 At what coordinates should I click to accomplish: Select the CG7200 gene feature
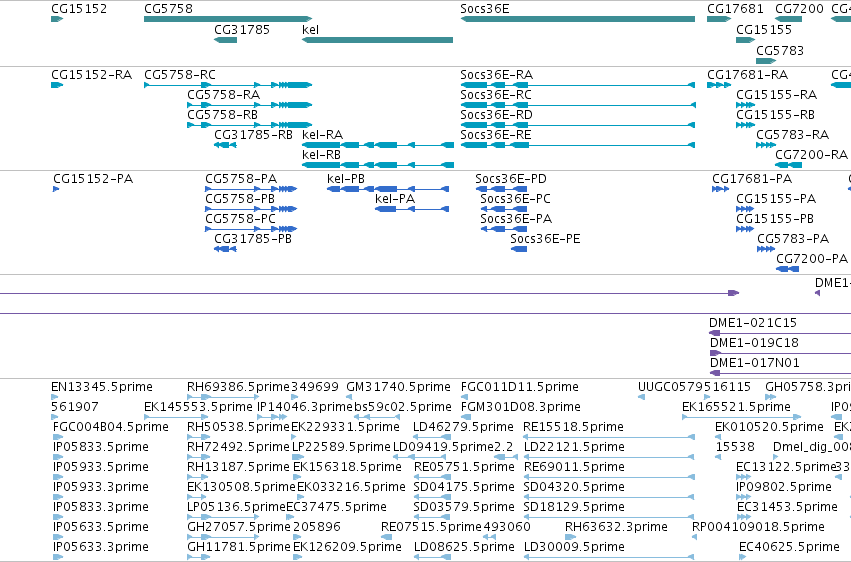click(789, 19)
